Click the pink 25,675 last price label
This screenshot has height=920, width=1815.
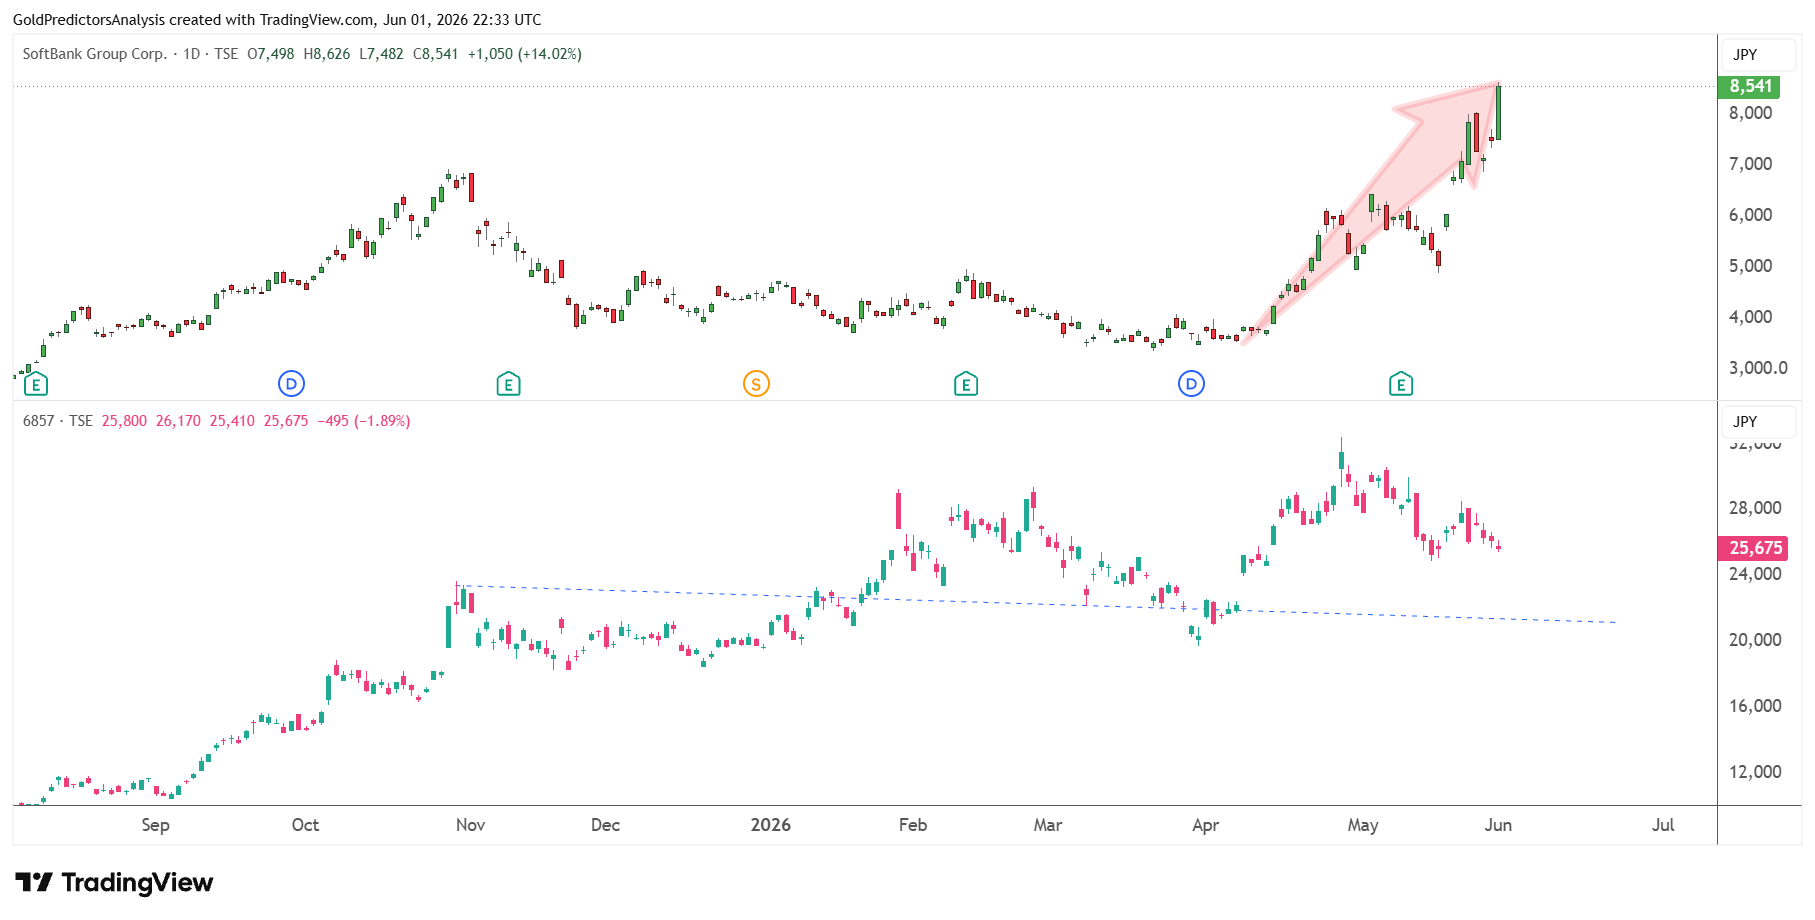(x=1755, y=548)
